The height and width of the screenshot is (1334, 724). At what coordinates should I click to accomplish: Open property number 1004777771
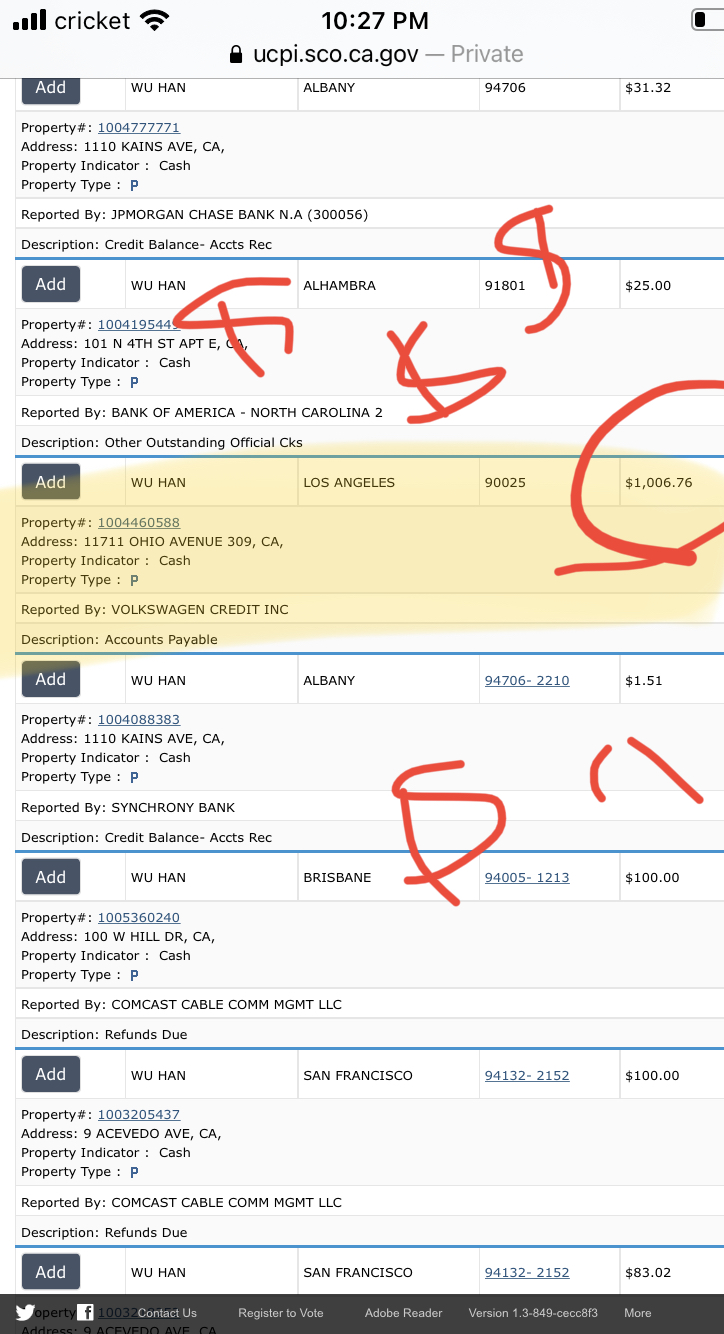tap(138, 127)
